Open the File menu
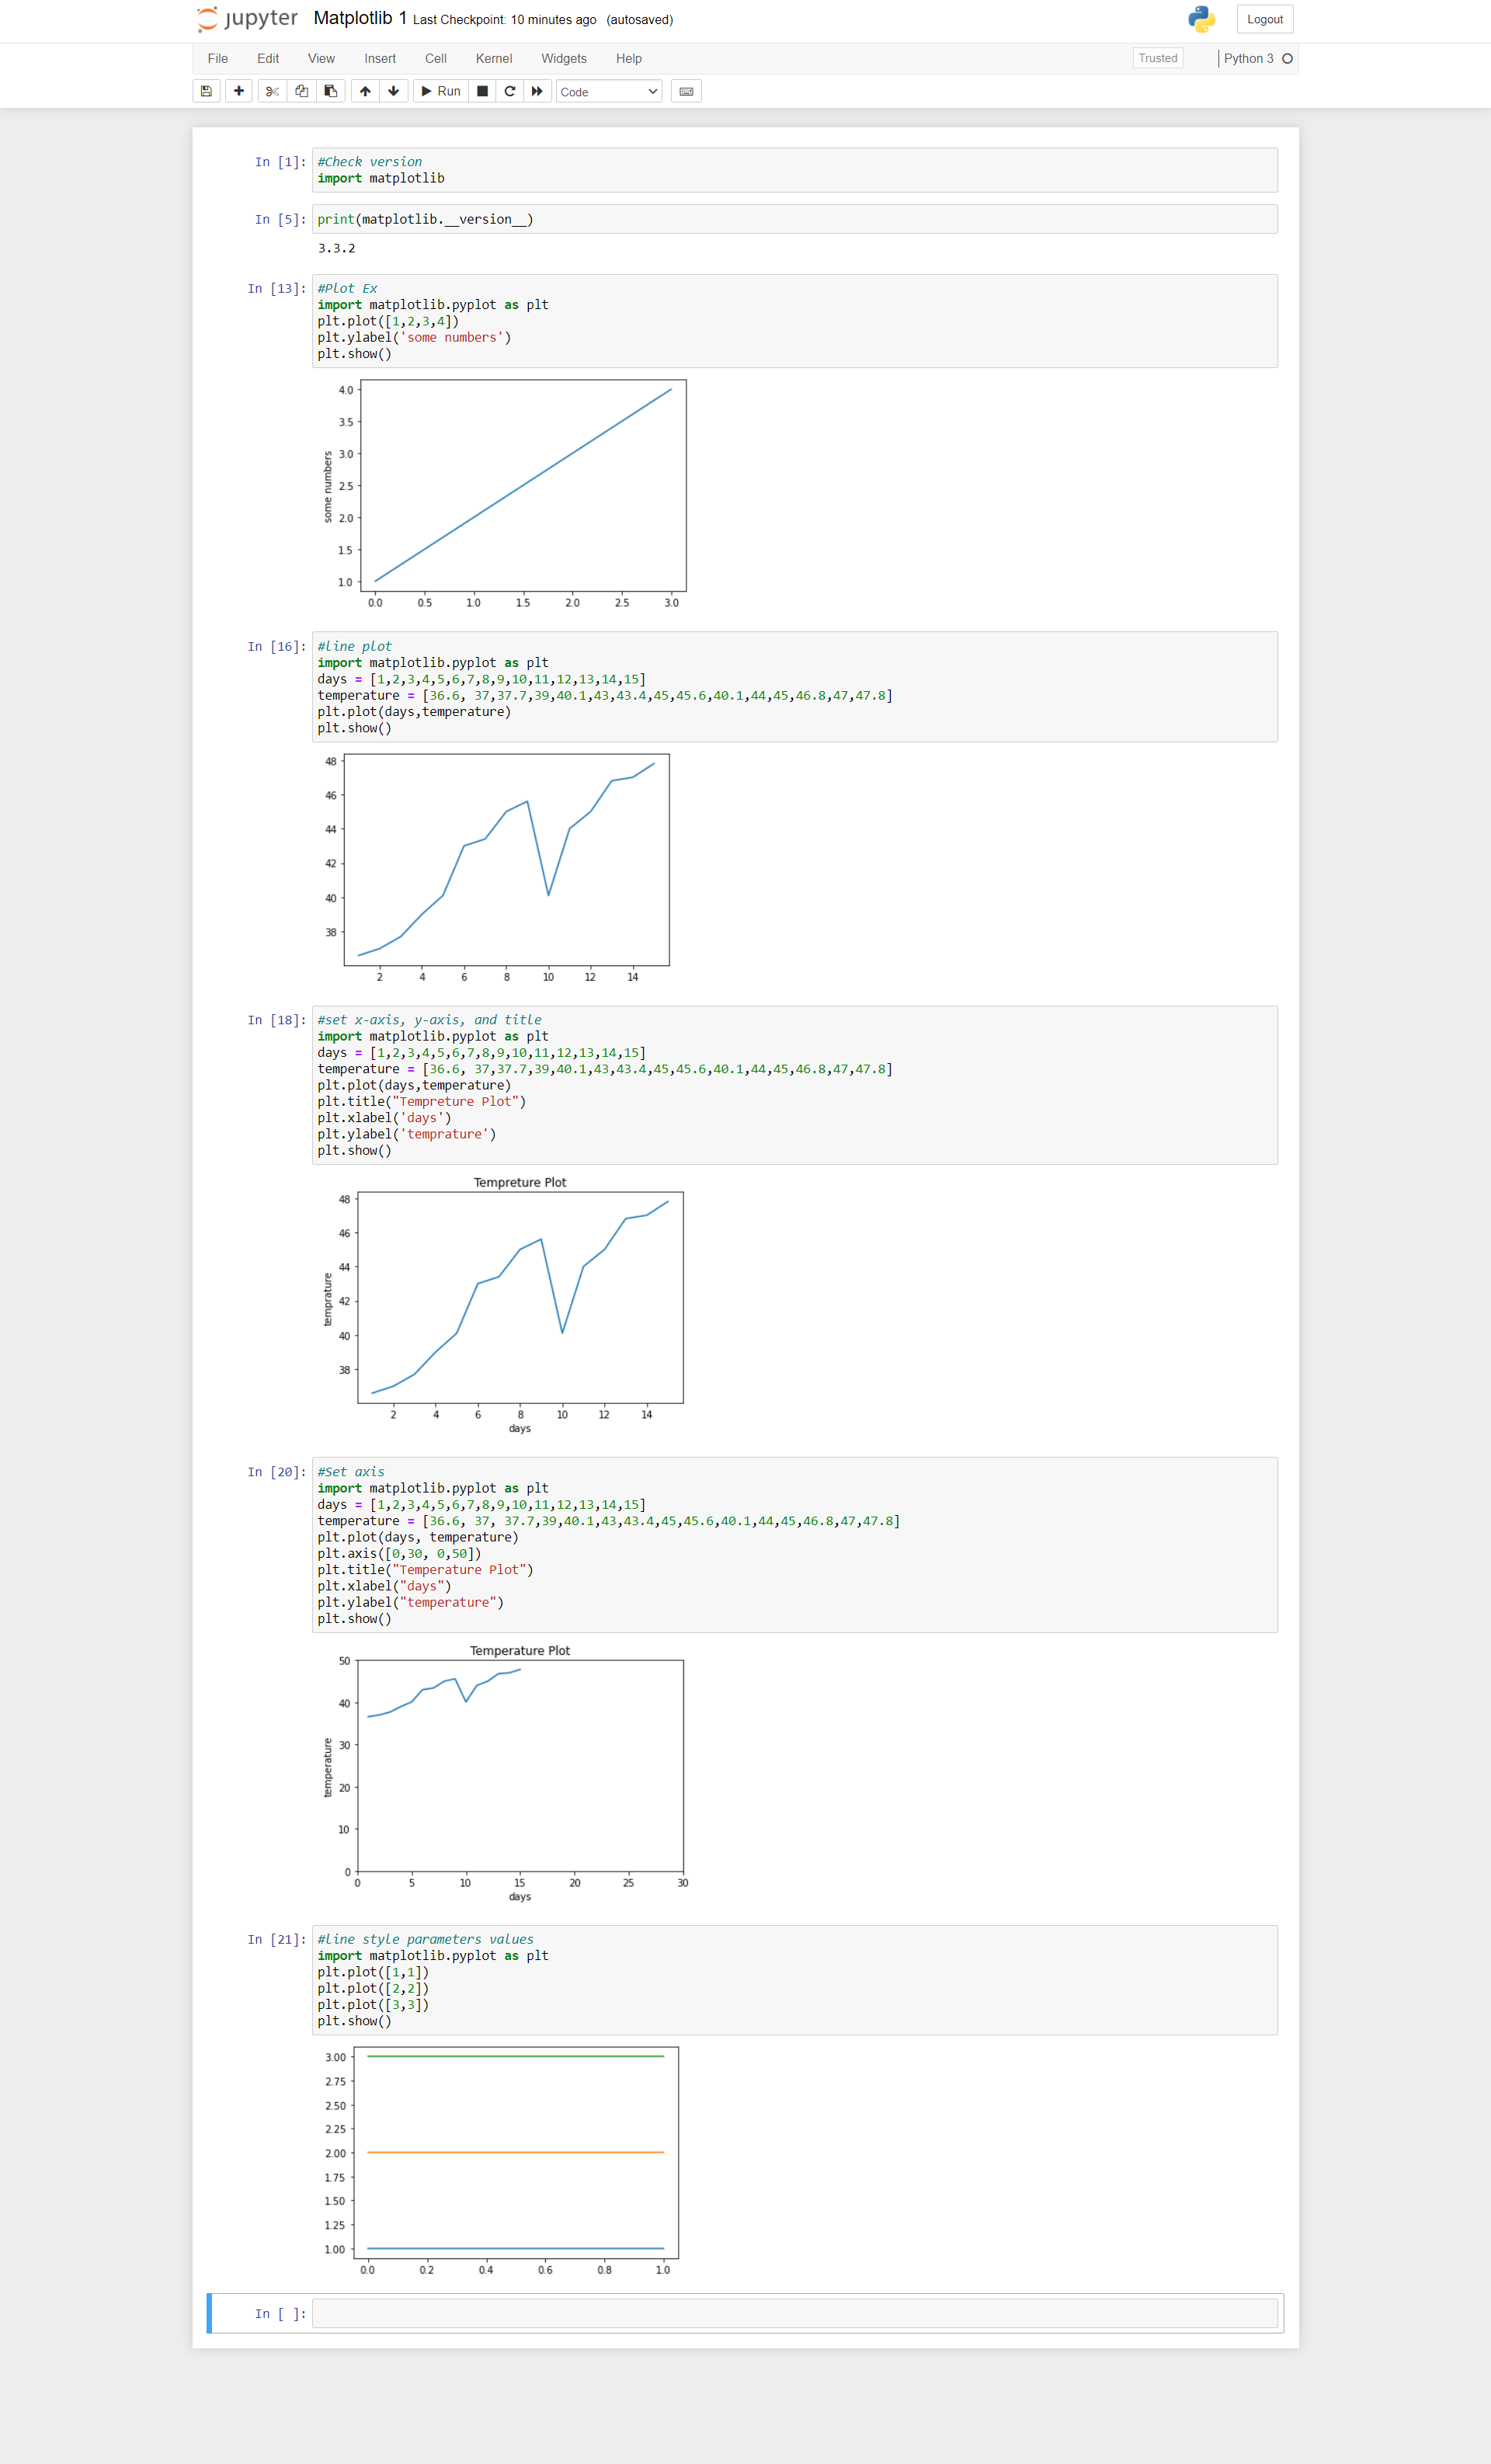The width and height of the screenshot is (1491, 2464). pyautogui.click(x=217, y=58)
